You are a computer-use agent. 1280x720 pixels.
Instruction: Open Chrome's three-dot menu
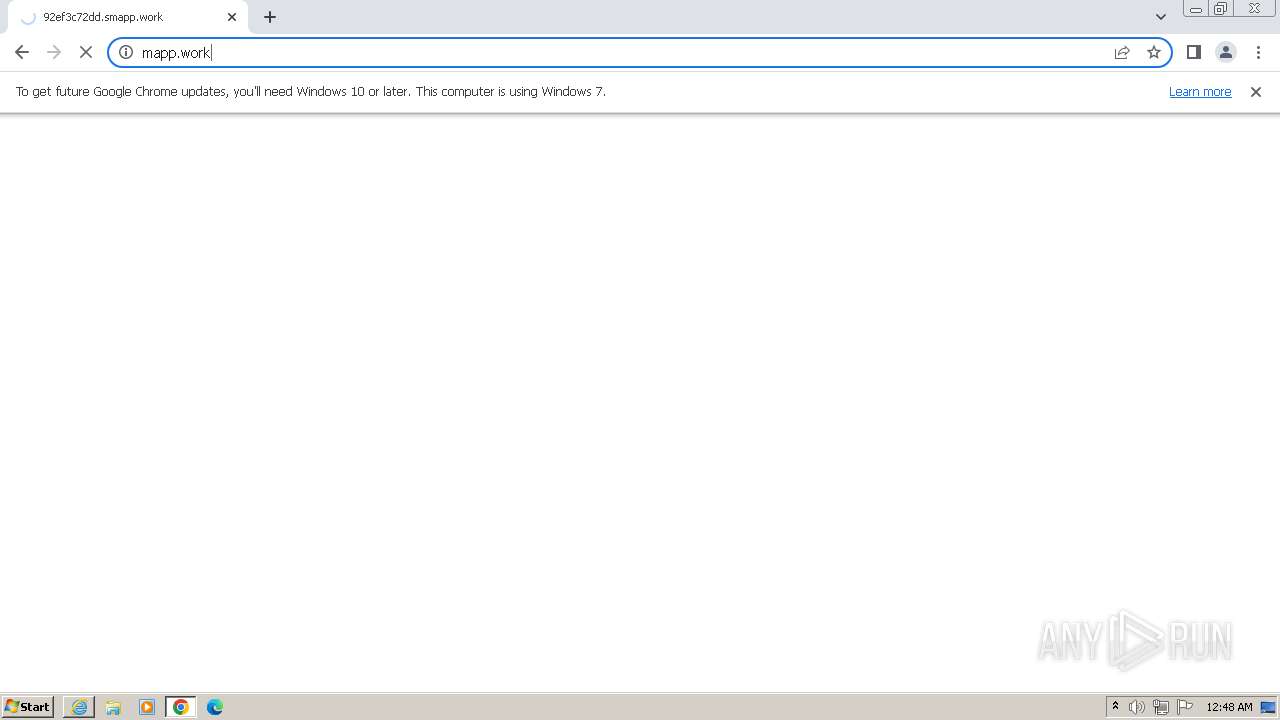pos(1258,52)
